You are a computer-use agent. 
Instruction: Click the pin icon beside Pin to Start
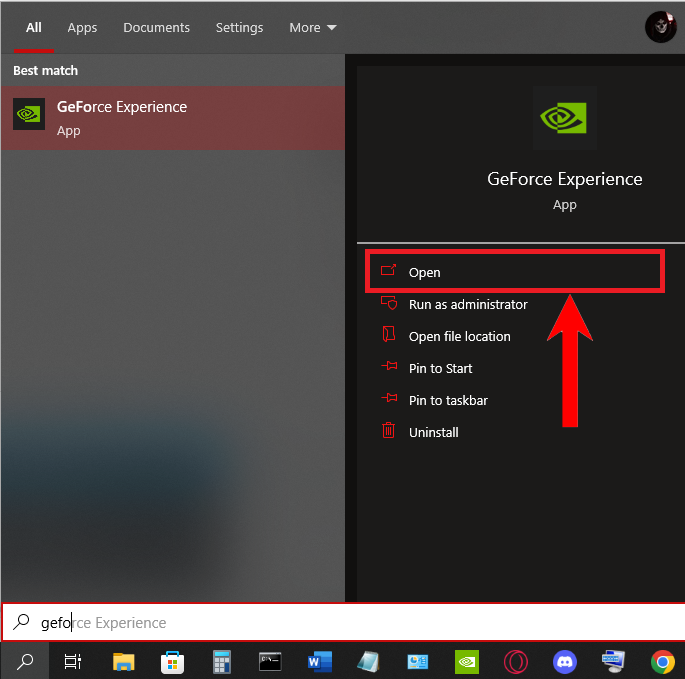(x=389, y=366)
